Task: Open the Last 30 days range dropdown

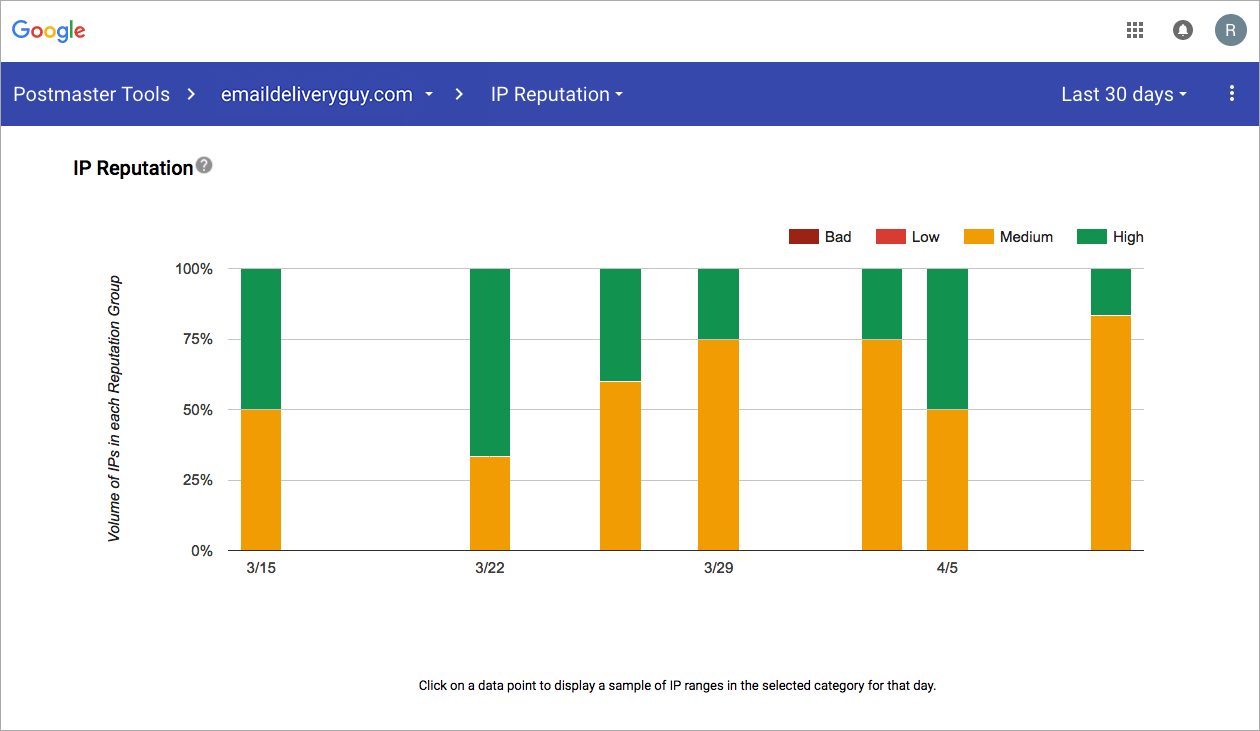Action: pos(1124,94)
